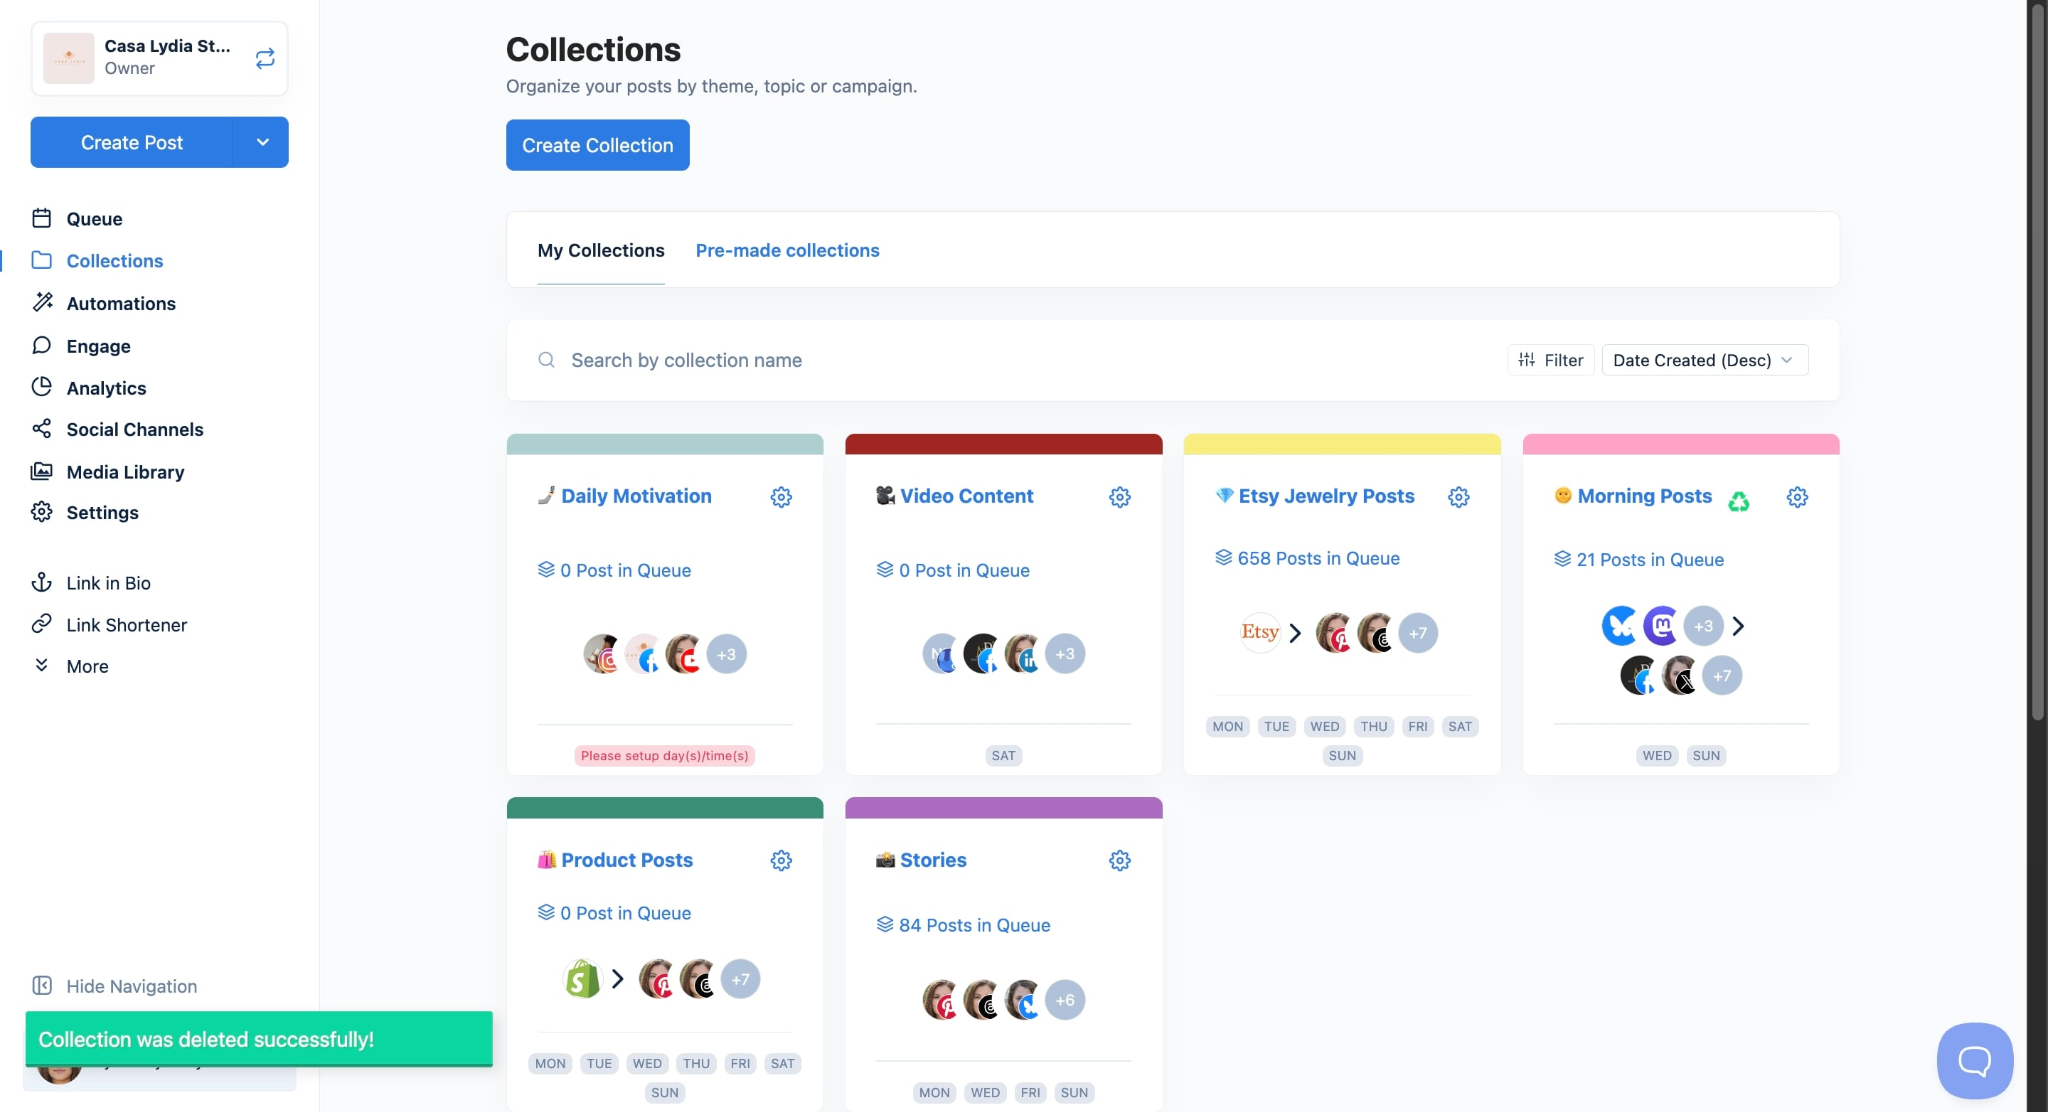Screen dimensions: 2048x1112
Task: Click the Etsy source icon
Action: (x=1260, y=632)
